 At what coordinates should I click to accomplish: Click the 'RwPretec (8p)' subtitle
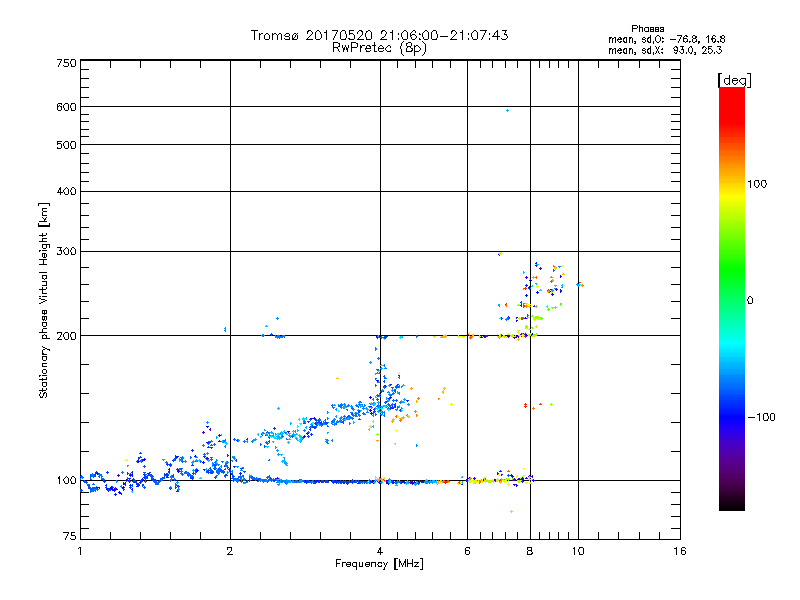click(379, 48)
